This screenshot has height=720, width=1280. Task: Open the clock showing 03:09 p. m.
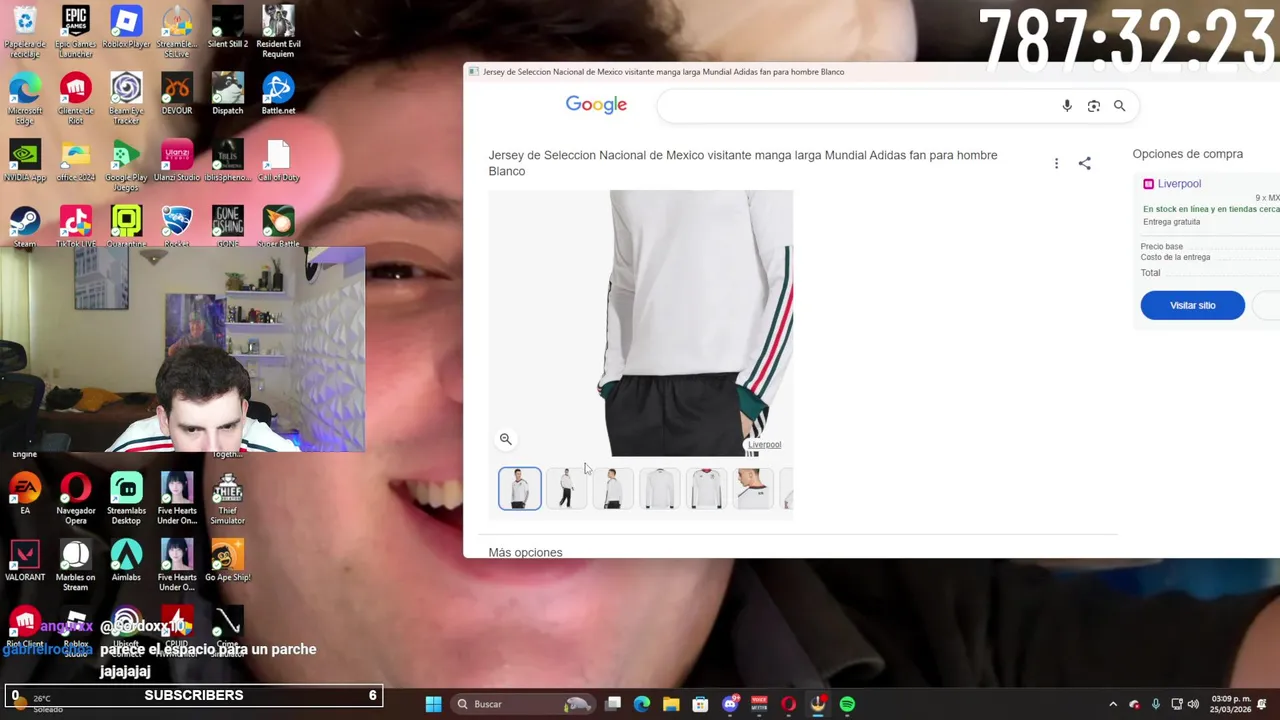coord(1231,704)
